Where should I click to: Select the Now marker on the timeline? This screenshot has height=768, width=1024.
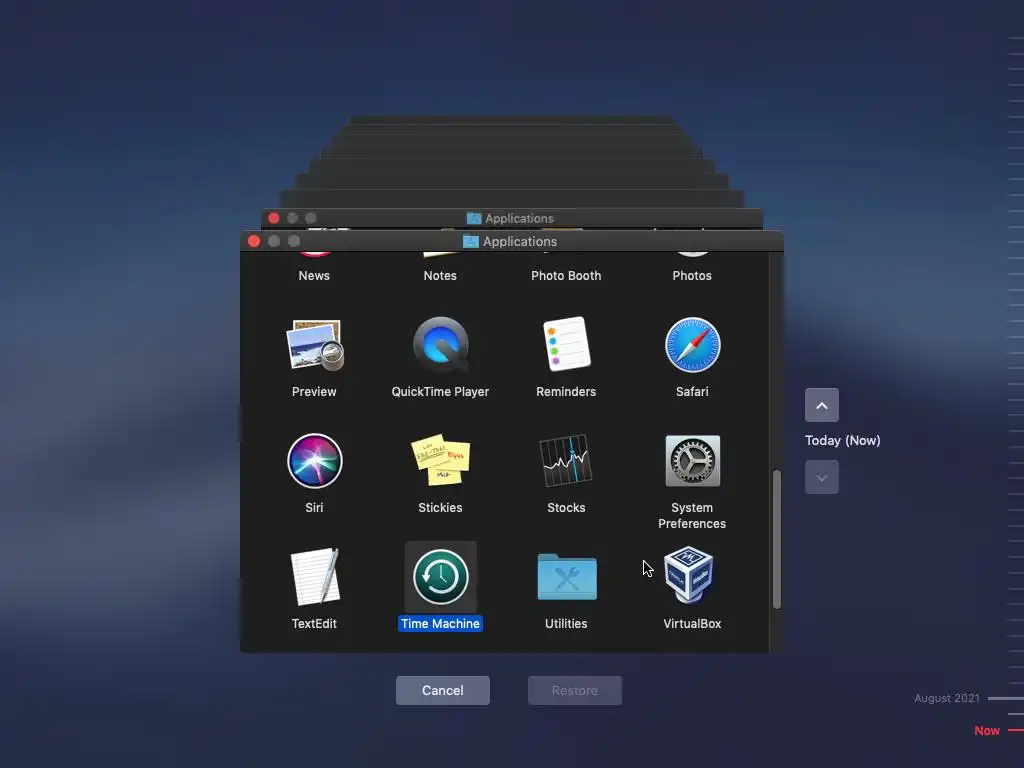pos(987,731)
